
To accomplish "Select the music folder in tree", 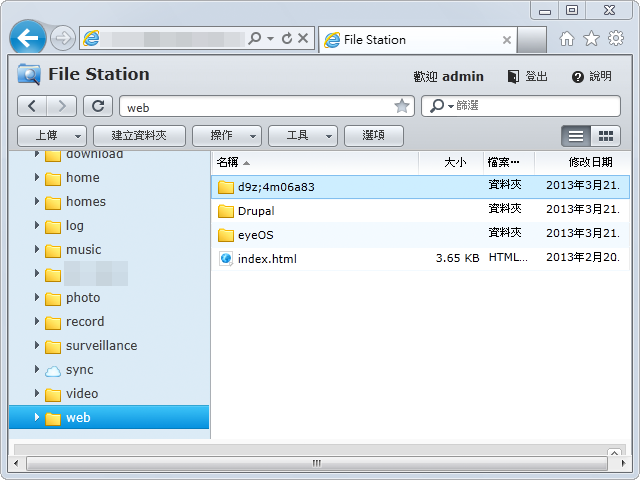I will pos(83,249).
